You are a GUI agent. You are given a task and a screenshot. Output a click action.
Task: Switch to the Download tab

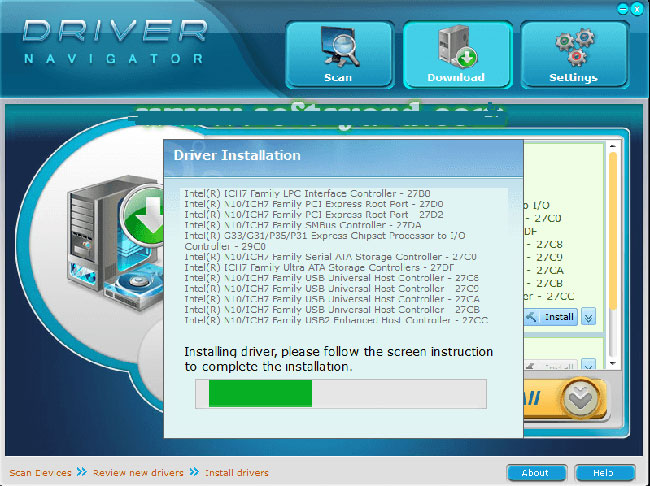point(457,55)
